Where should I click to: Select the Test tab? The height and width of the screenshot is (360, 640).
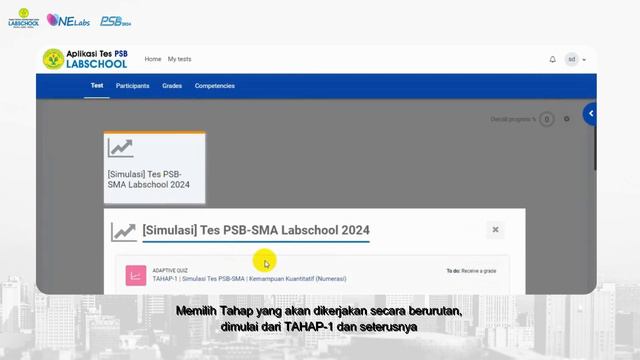click(x=97, y=86)
